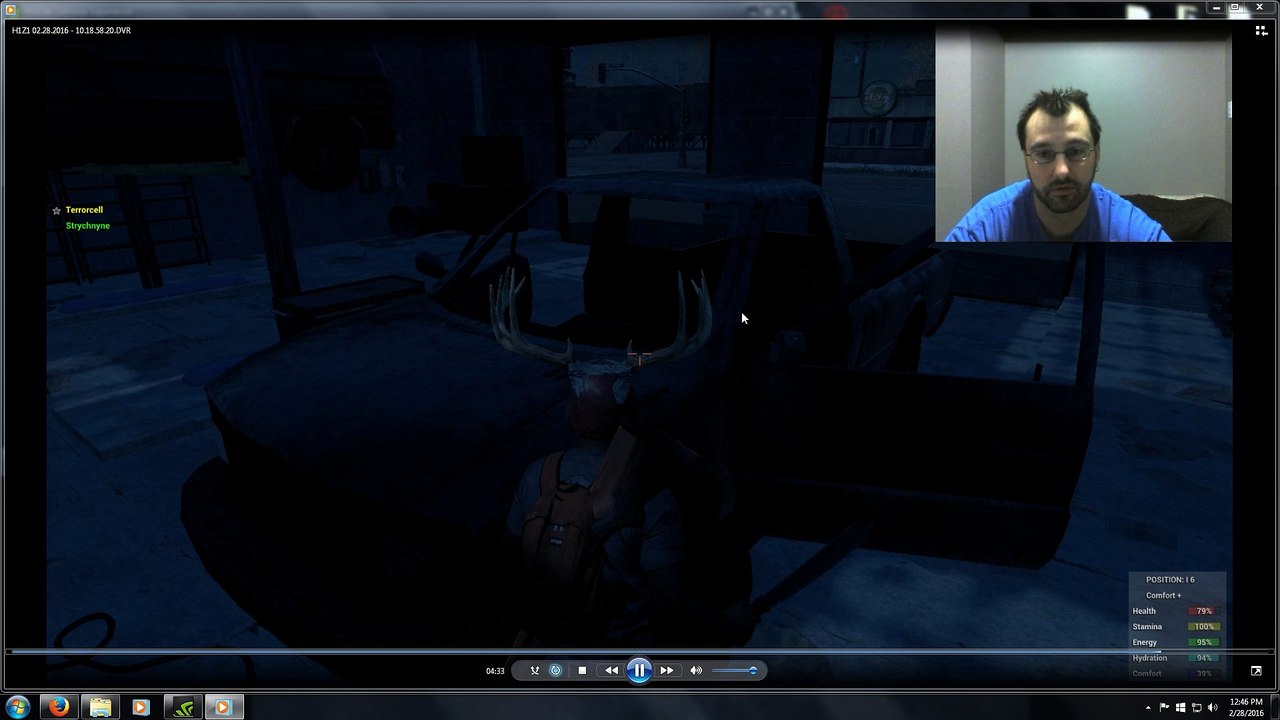Select active Windows Media Player taskbar button

click(x=223, y=707)
